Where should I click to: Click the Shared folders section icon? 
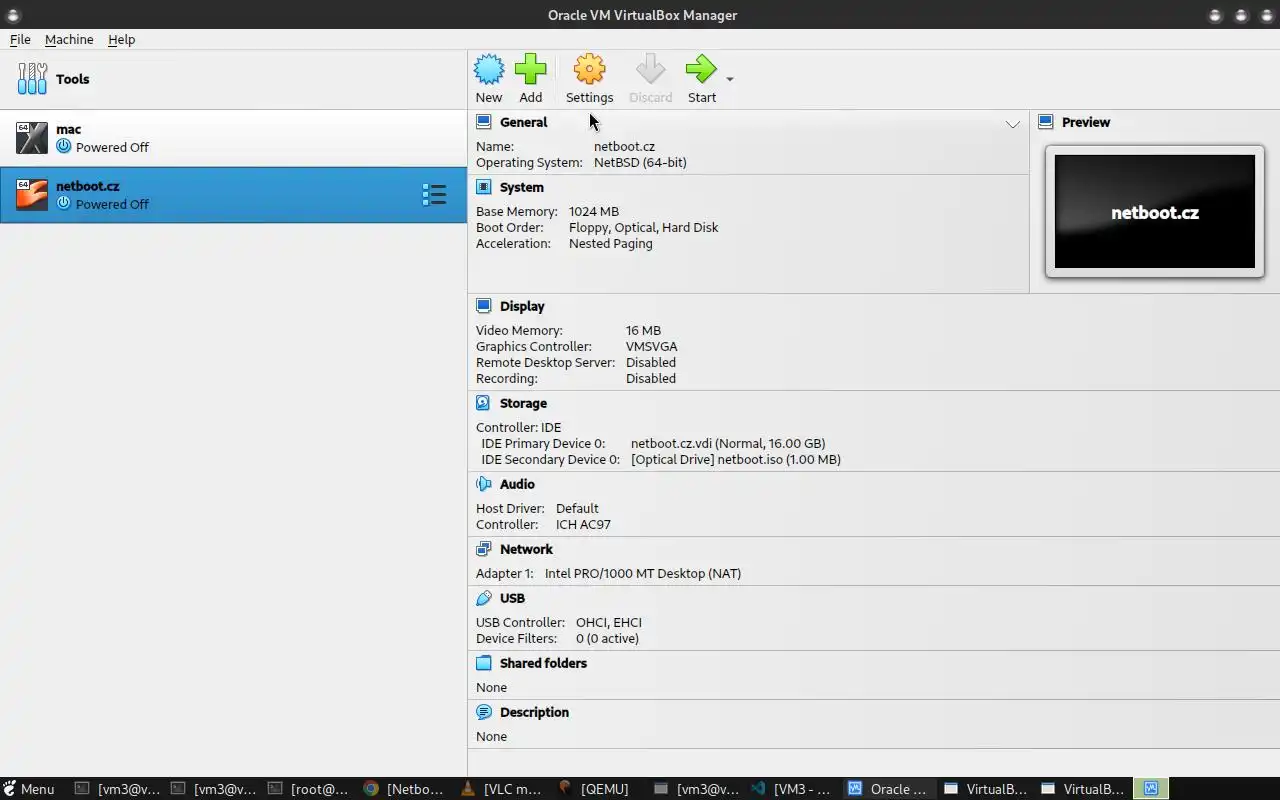[x=484, y=663]
